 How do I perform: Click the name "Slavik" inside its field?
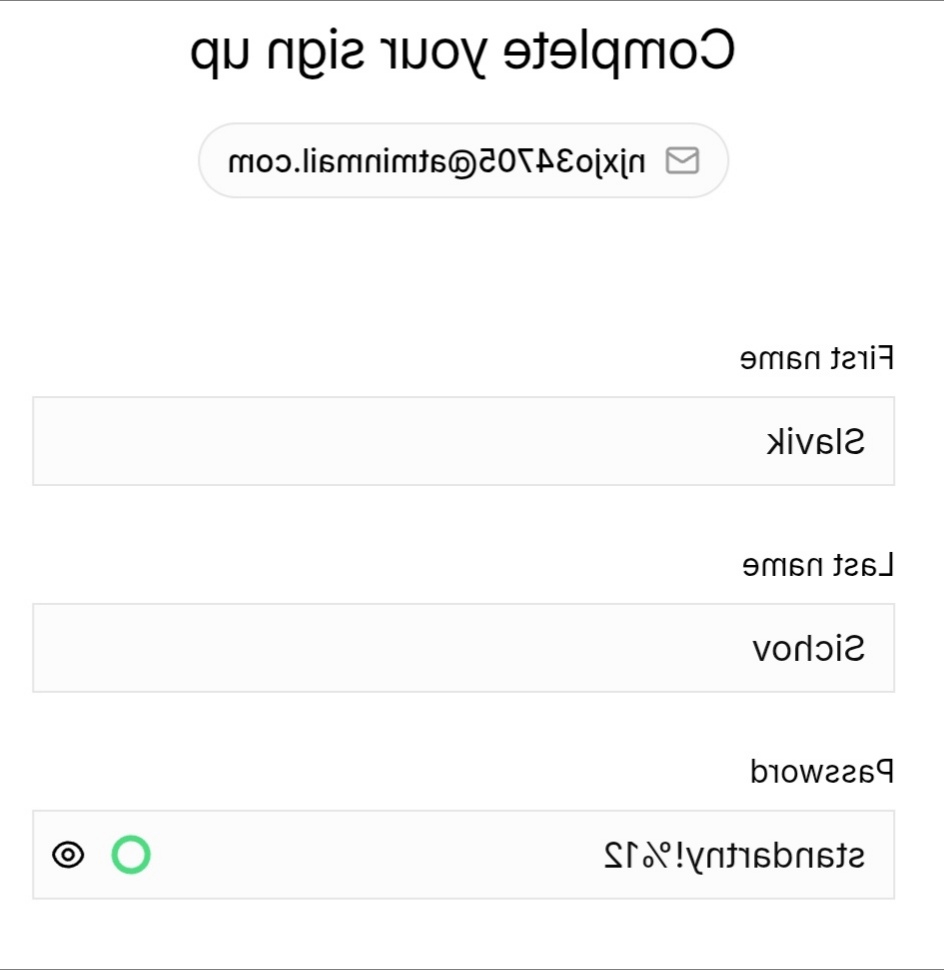pos(815,442)
